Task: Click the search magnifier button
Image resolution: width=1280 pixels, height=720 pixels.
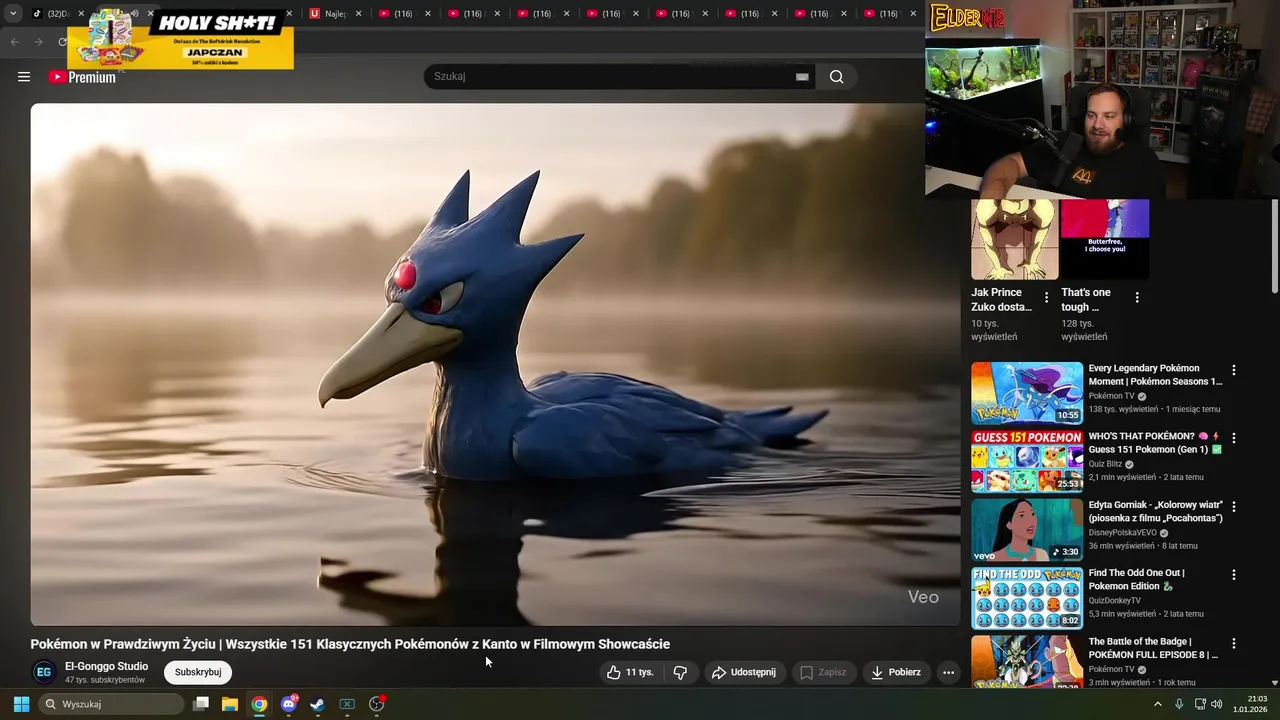Action: 837,77
